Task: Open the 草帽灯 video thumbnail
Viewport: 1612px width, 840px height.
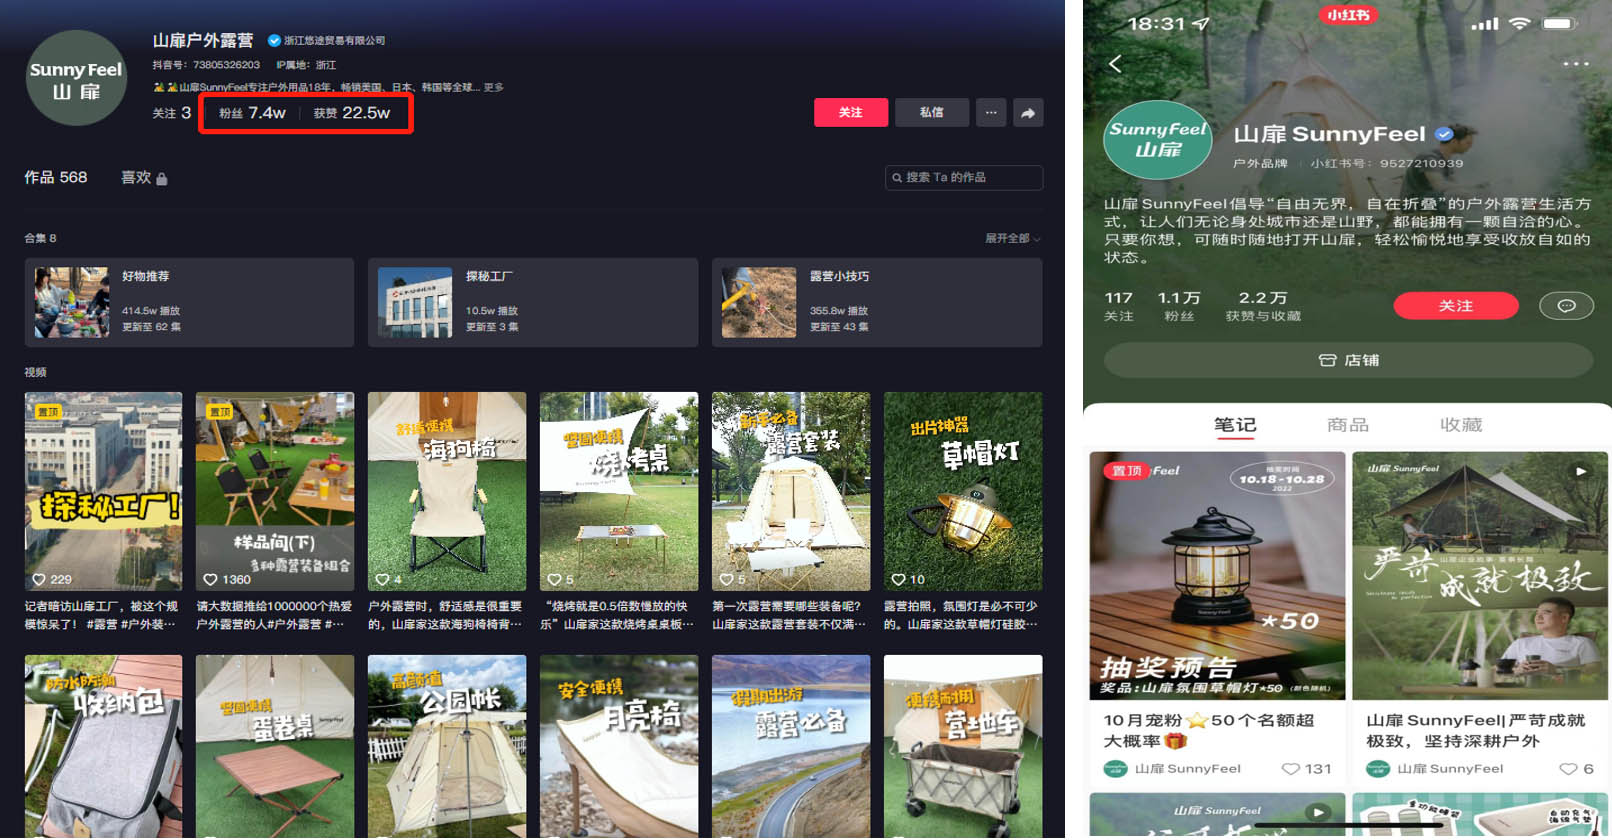Action: click(962, 490)
